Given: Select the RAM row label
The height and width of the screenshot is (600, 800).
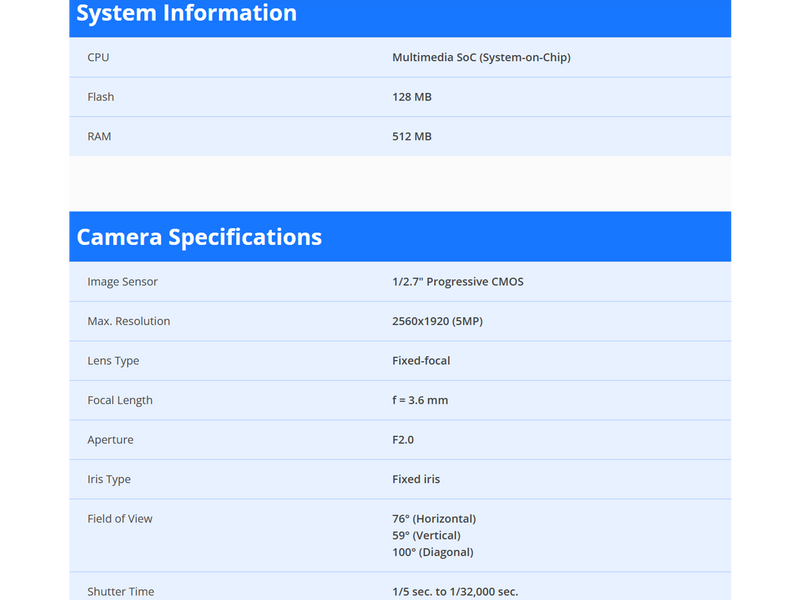Looking at the screenshot, I should point(99,137).
